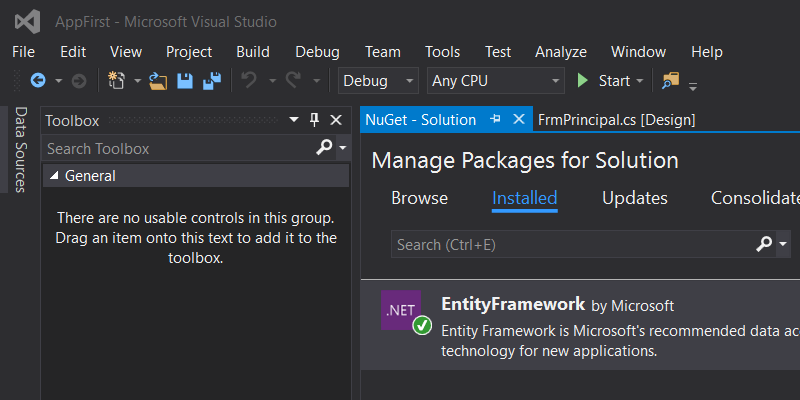Image resolution: width=800 pixels, height=400 pixels.
Task: Collapse the General group in Toolbox
Action: pyautogui.click(x=53, y=176)
